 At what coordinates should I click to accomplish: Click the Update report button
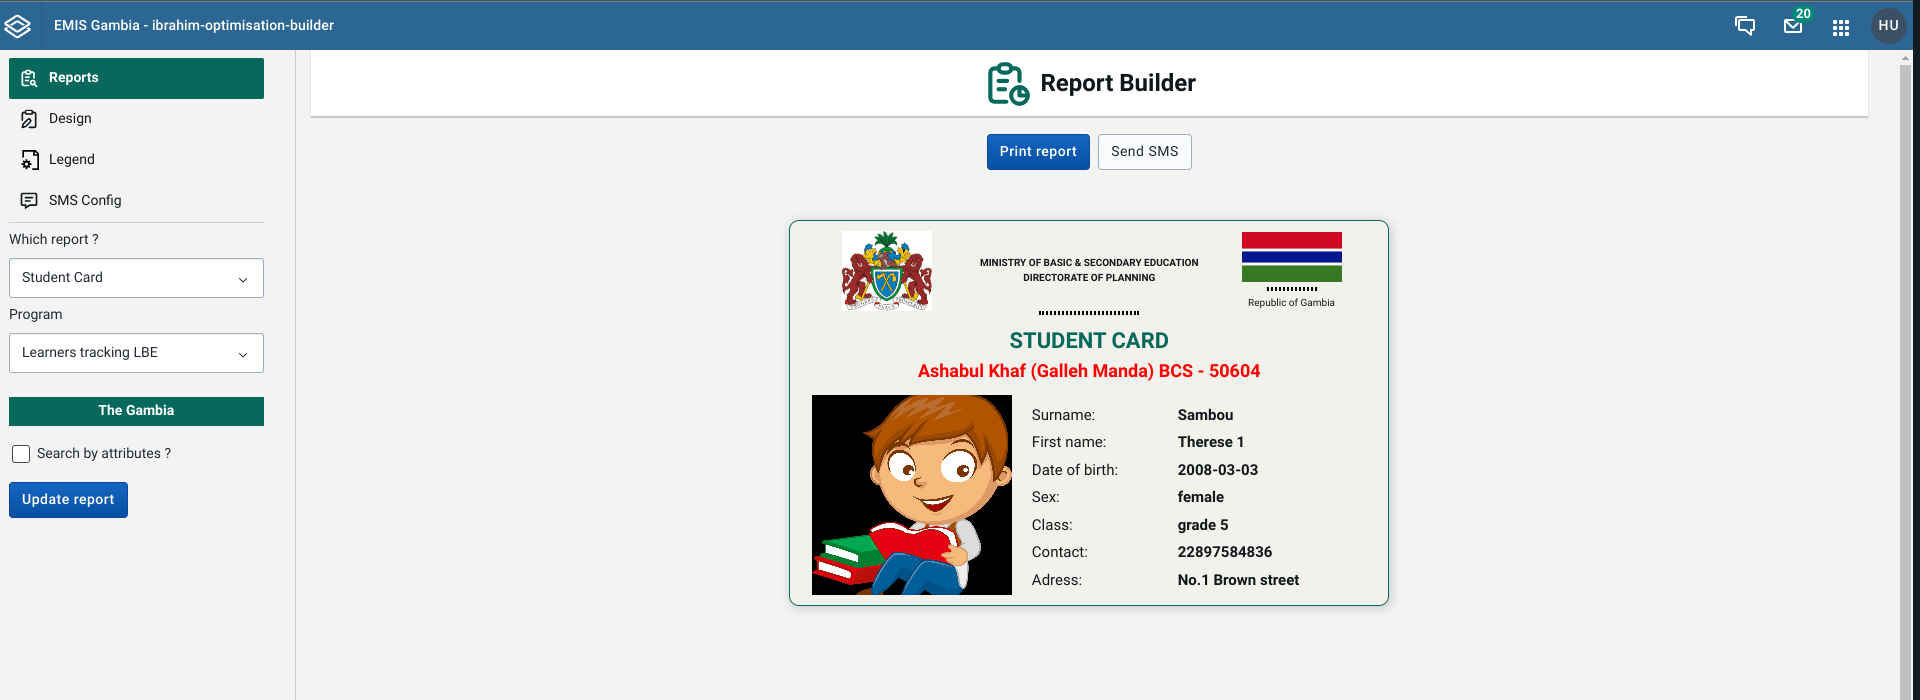pyautogui.click(x=68, y=500)
